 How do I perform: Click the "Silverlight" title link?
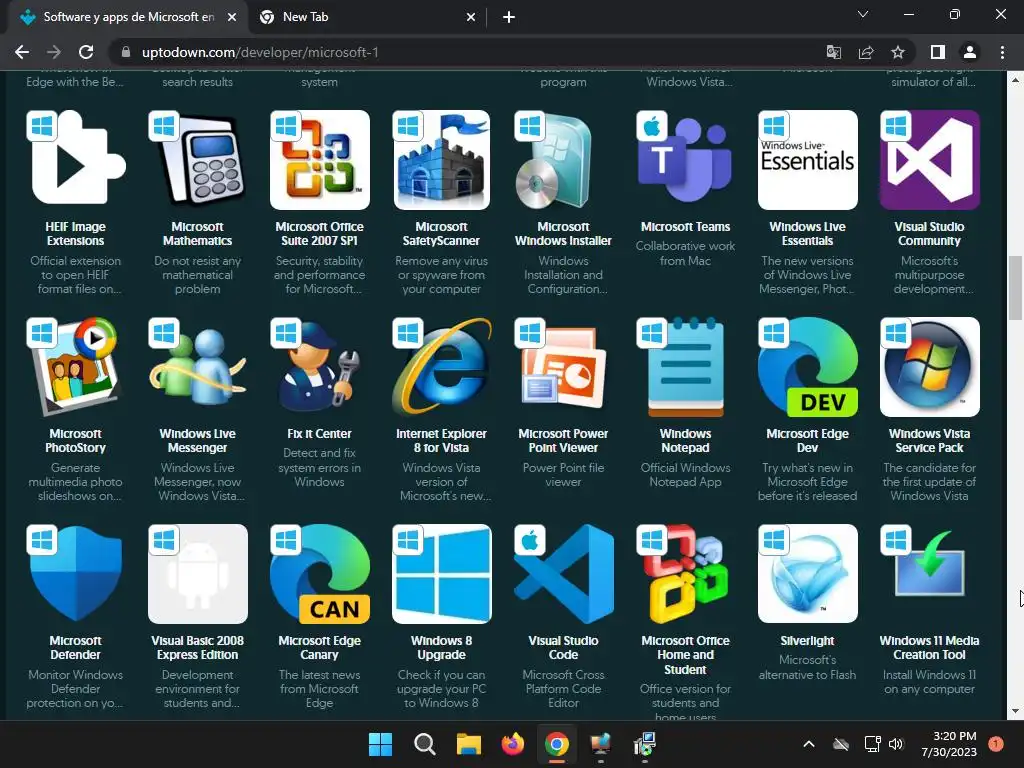(807, 641)
